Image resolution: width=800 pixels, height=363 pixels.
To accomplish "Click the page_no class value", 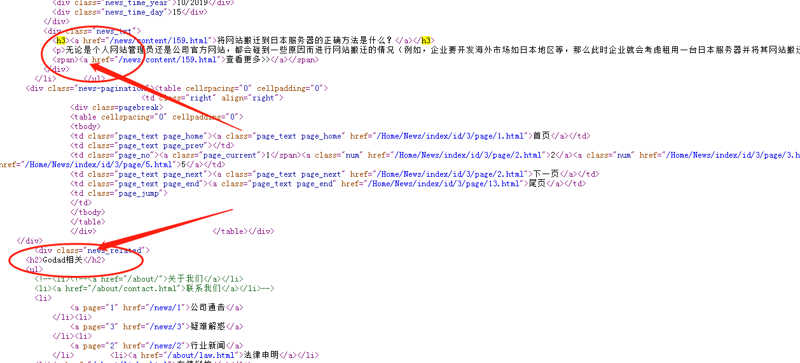I will tap(135, 155).
